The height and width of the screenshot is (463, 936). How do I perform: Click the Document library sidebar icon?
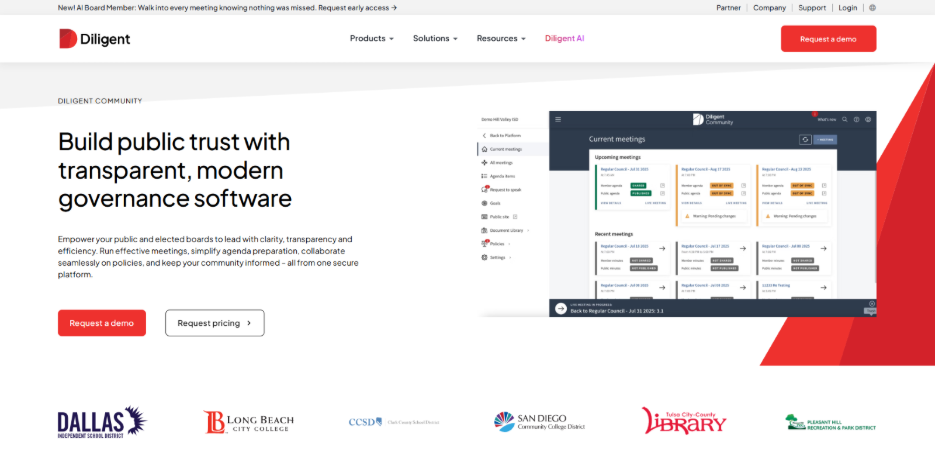(x=484, y=230)
